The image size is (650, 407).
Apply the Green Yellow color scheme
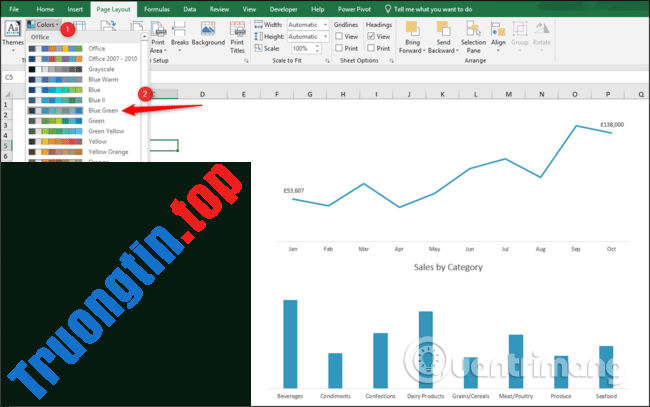pyautogui.click(x=83, y=131)
